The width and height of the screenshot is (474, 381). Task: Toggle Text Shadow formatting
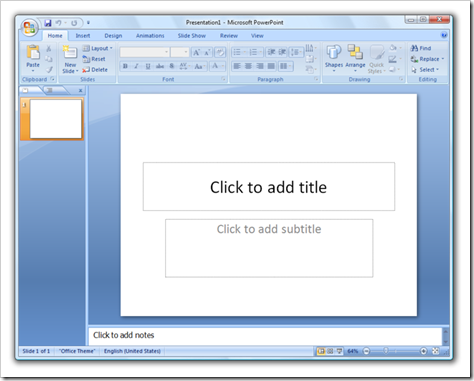click(x=172, y=66)
